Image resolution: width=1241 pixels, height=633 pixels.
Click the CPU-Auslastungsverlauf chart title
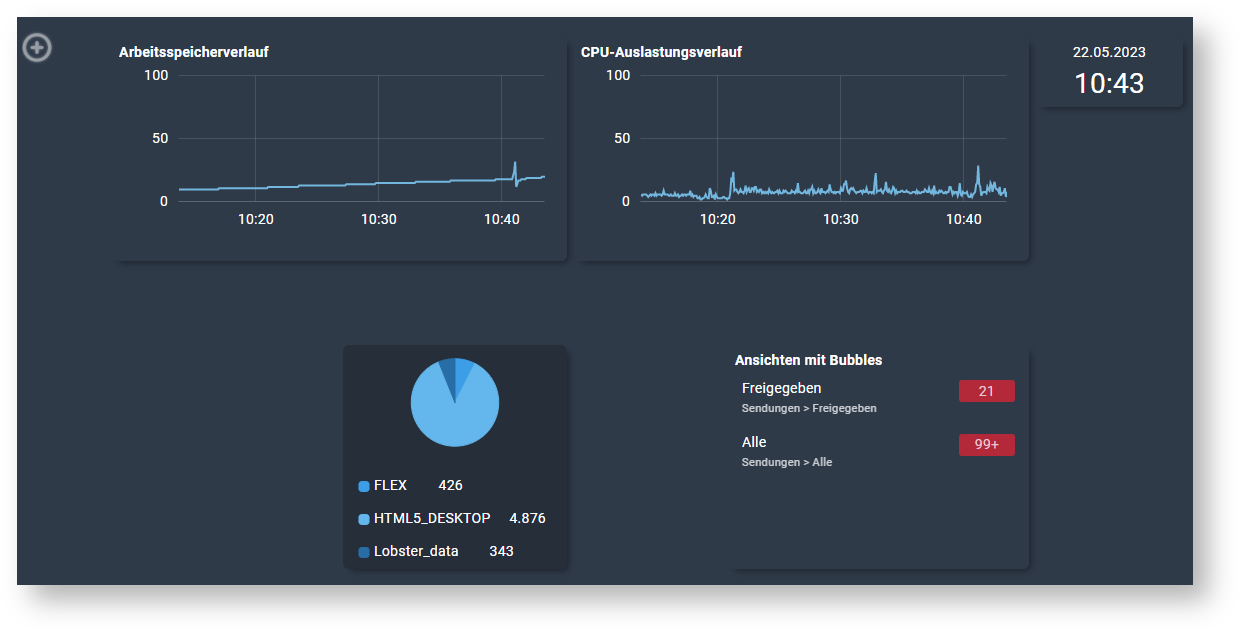tap(661, 53)
